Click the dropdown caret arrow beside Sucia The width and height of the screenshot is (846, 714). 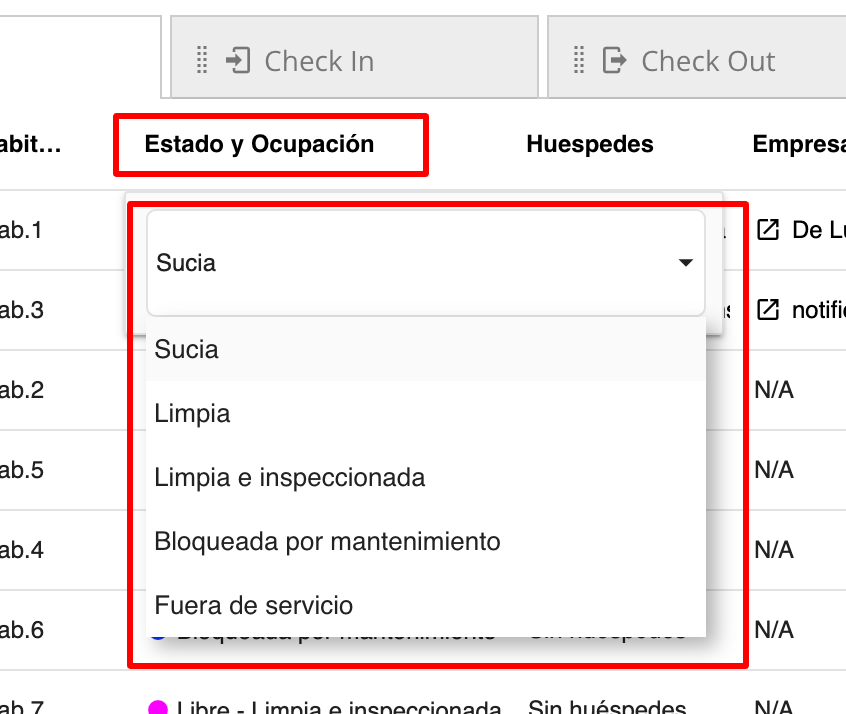(686, 262)
